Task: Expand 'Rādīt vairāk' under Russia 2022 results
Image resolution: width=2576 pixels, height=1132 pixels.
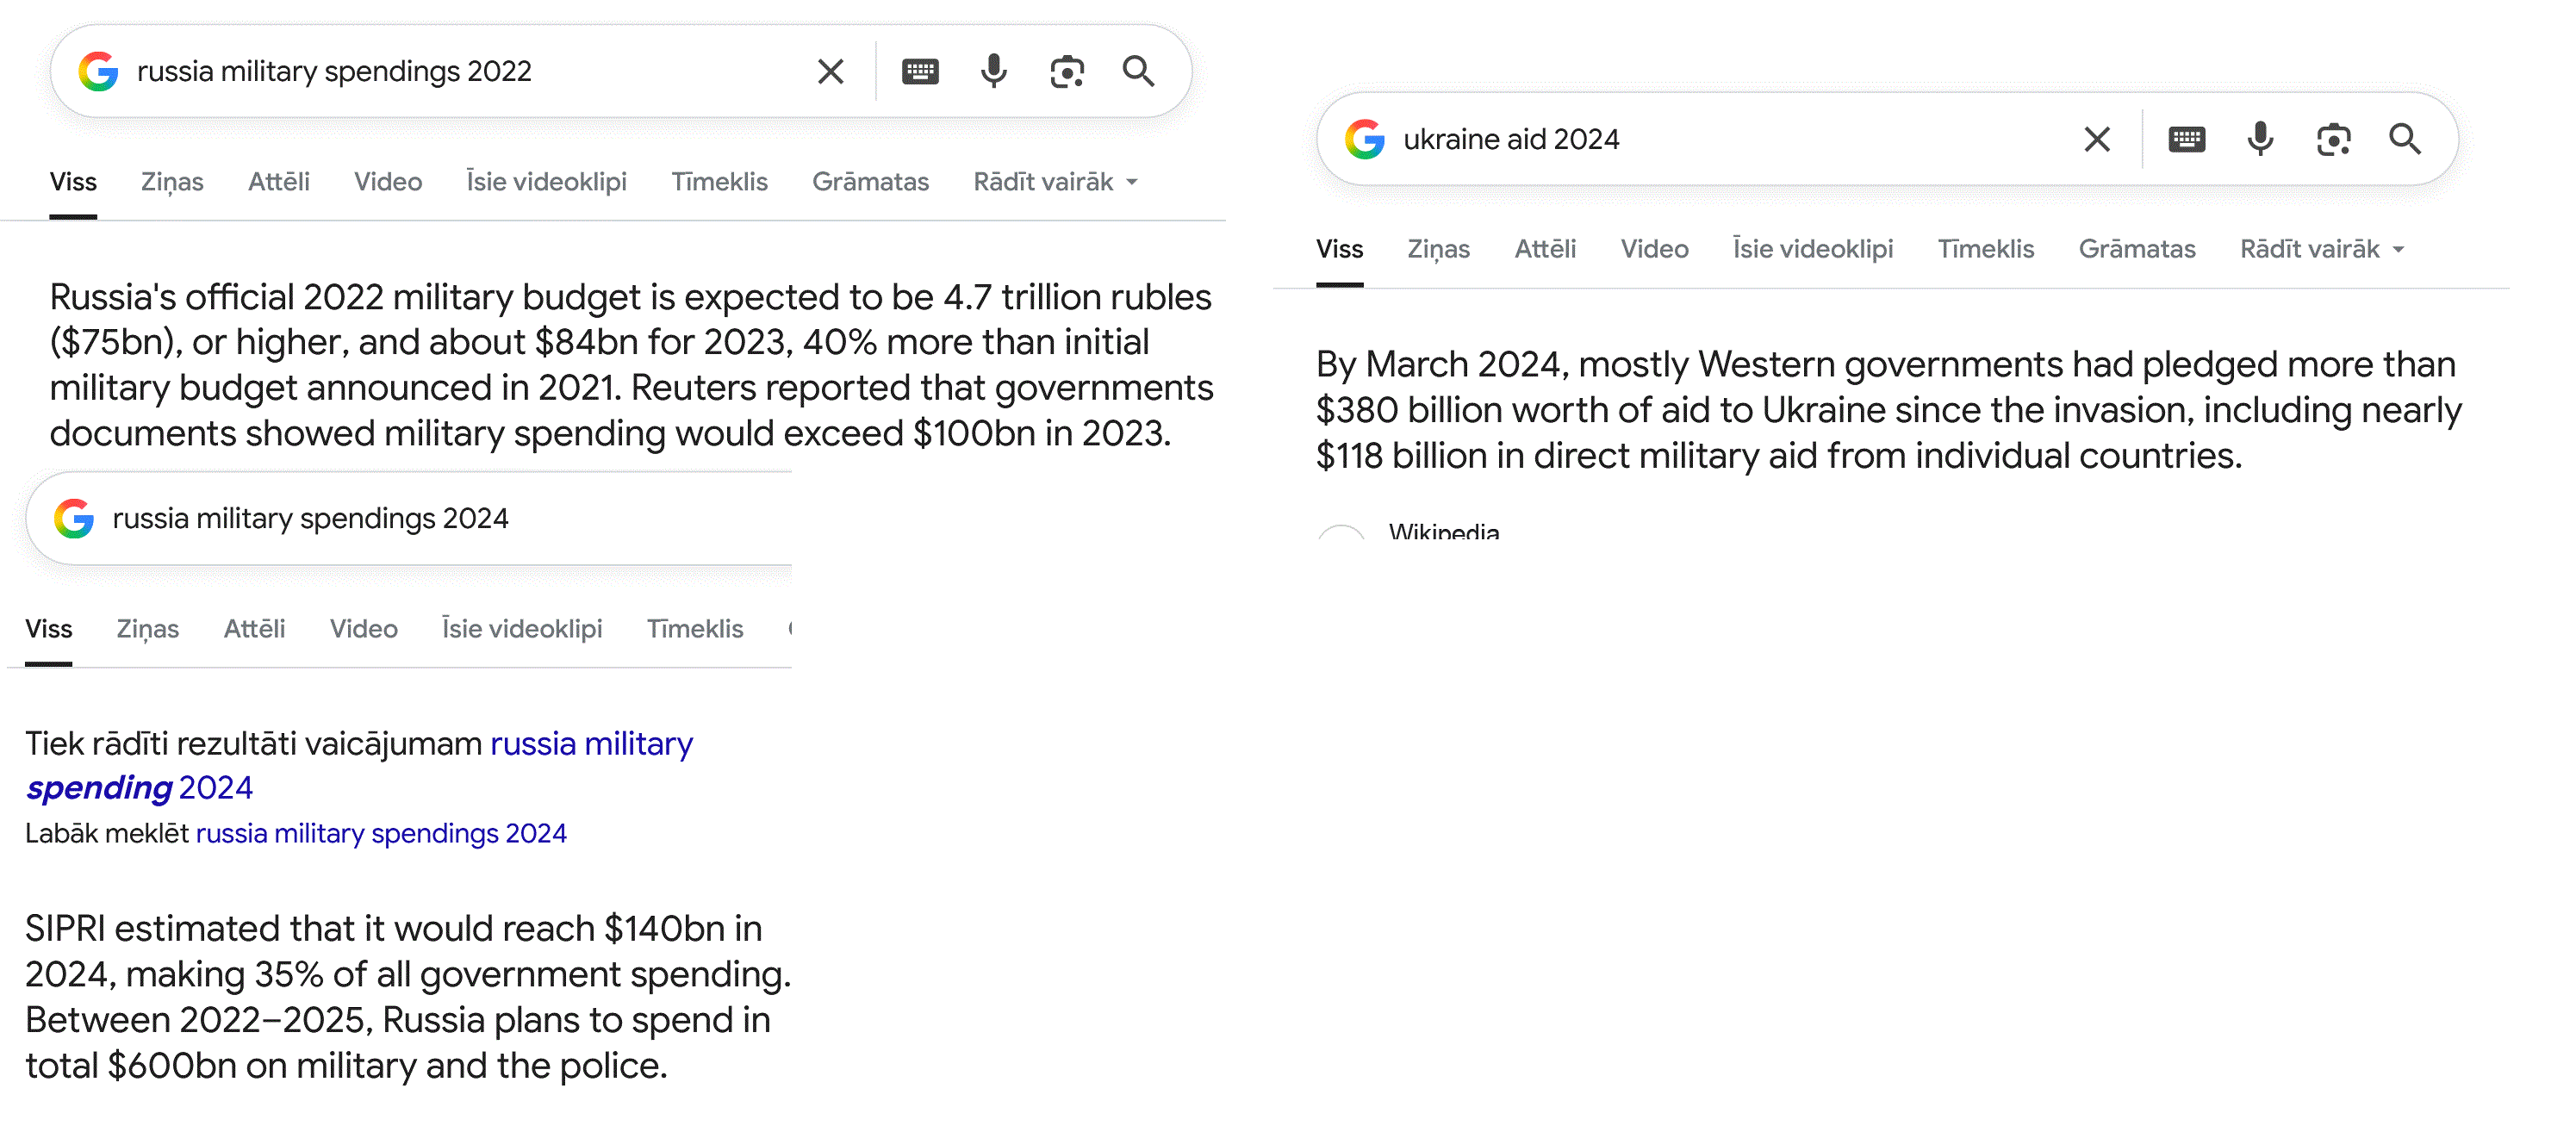Action: coord(1055,182)
